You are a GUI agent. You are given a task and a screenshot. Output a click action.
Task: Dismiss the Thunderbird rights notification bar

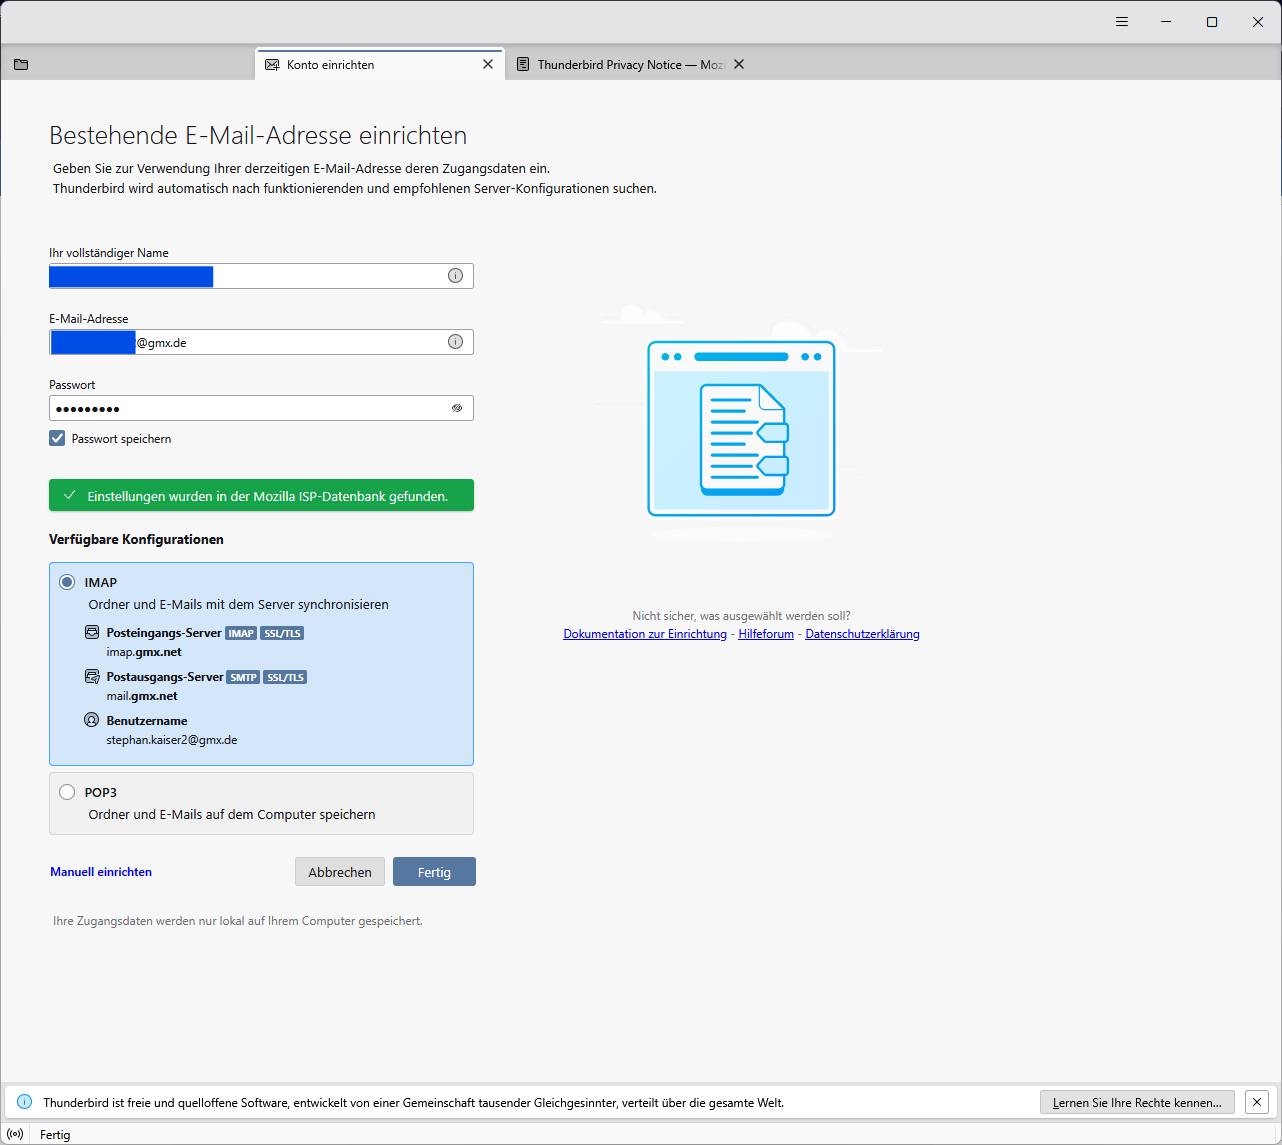pos(1257,1102)
